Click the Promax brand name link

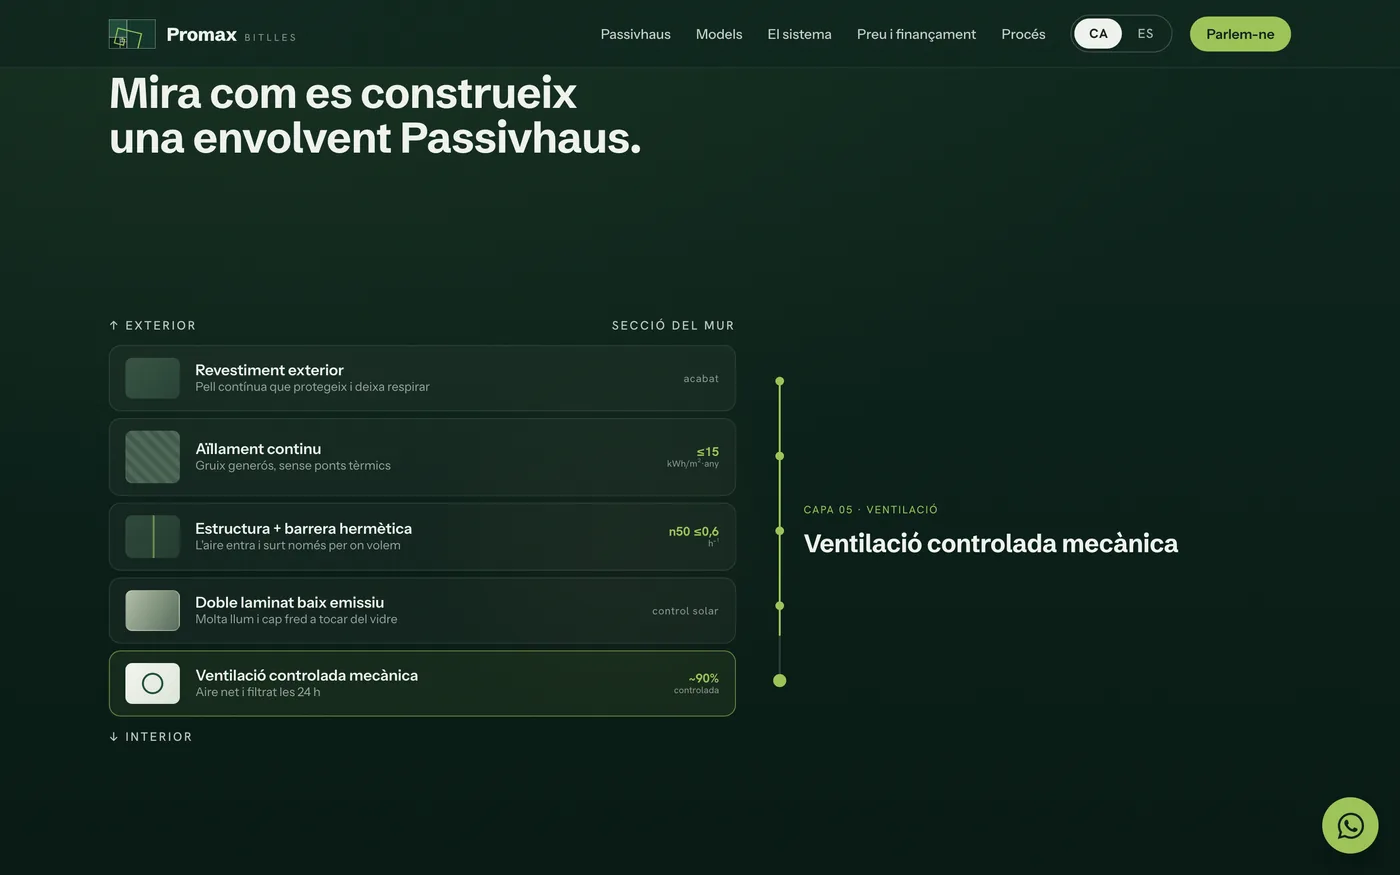pos(202,34)
